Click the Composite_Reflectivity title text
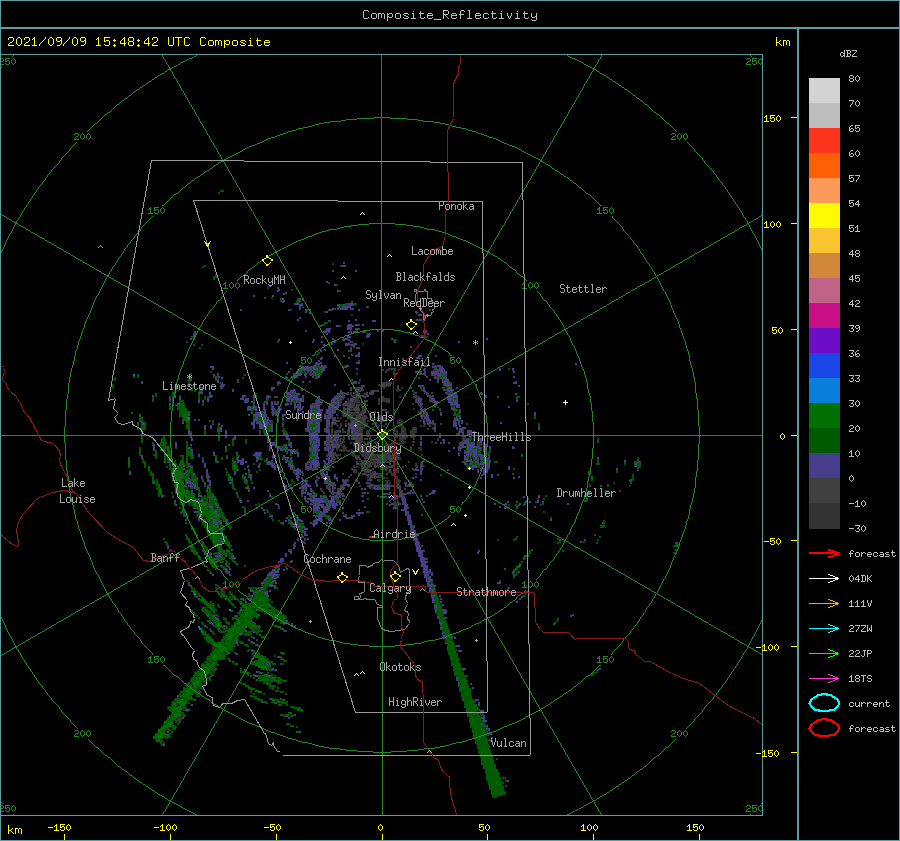 click(x=450, y=15)
